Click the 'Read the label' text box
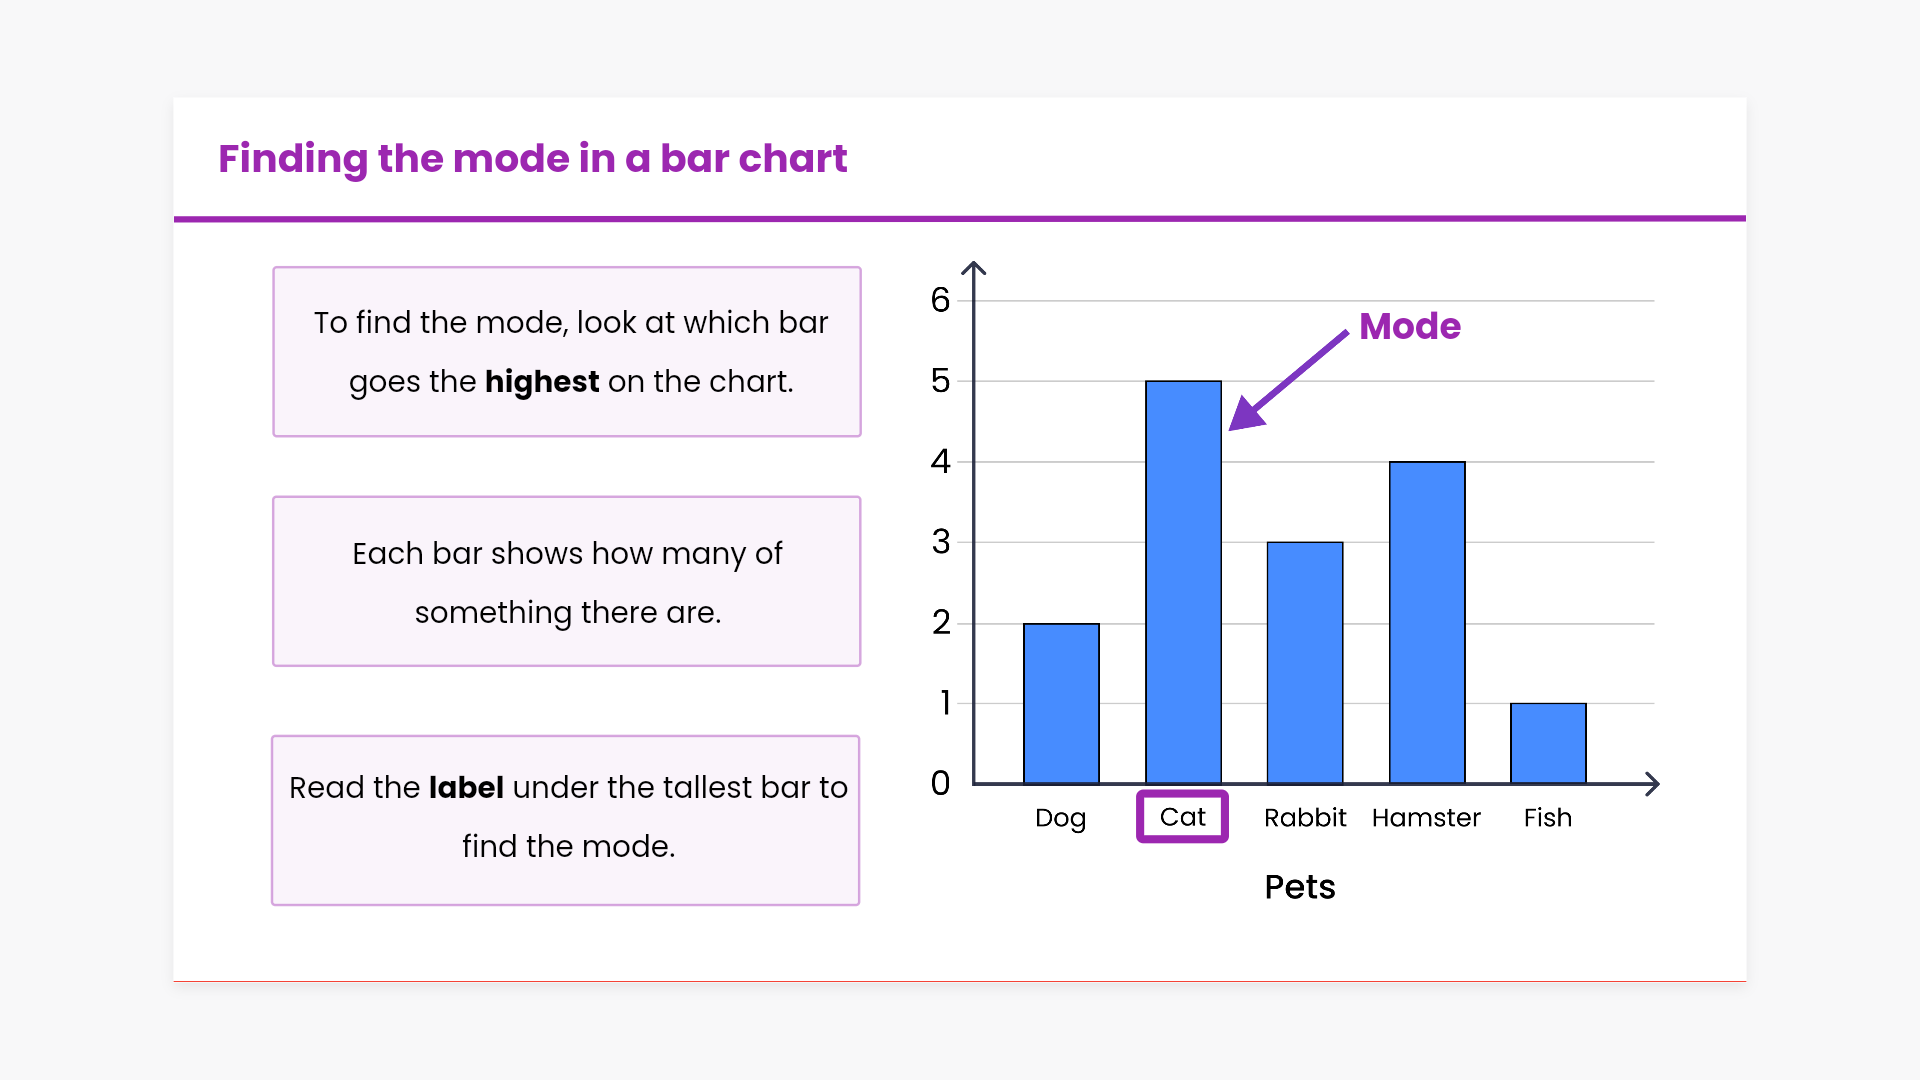Image resolution: width=1920 pixels, height=1080 pixels. 566,821
